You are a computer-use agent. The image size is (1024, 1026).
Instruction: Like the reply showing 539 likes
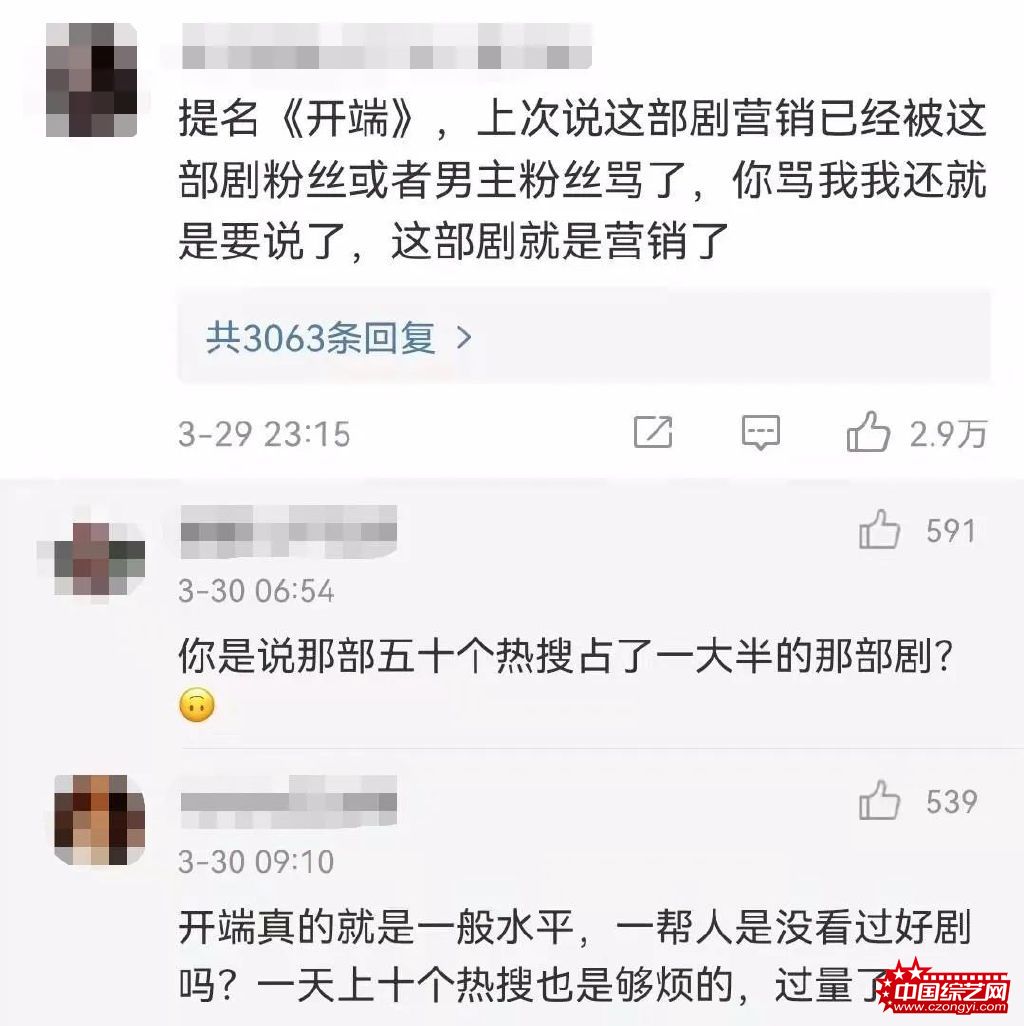879,800
